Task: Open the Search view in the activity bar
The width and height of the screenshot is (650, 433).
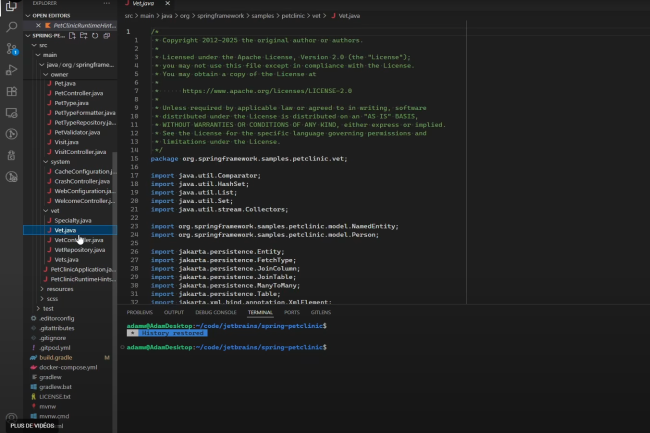Action: (12, 27)
